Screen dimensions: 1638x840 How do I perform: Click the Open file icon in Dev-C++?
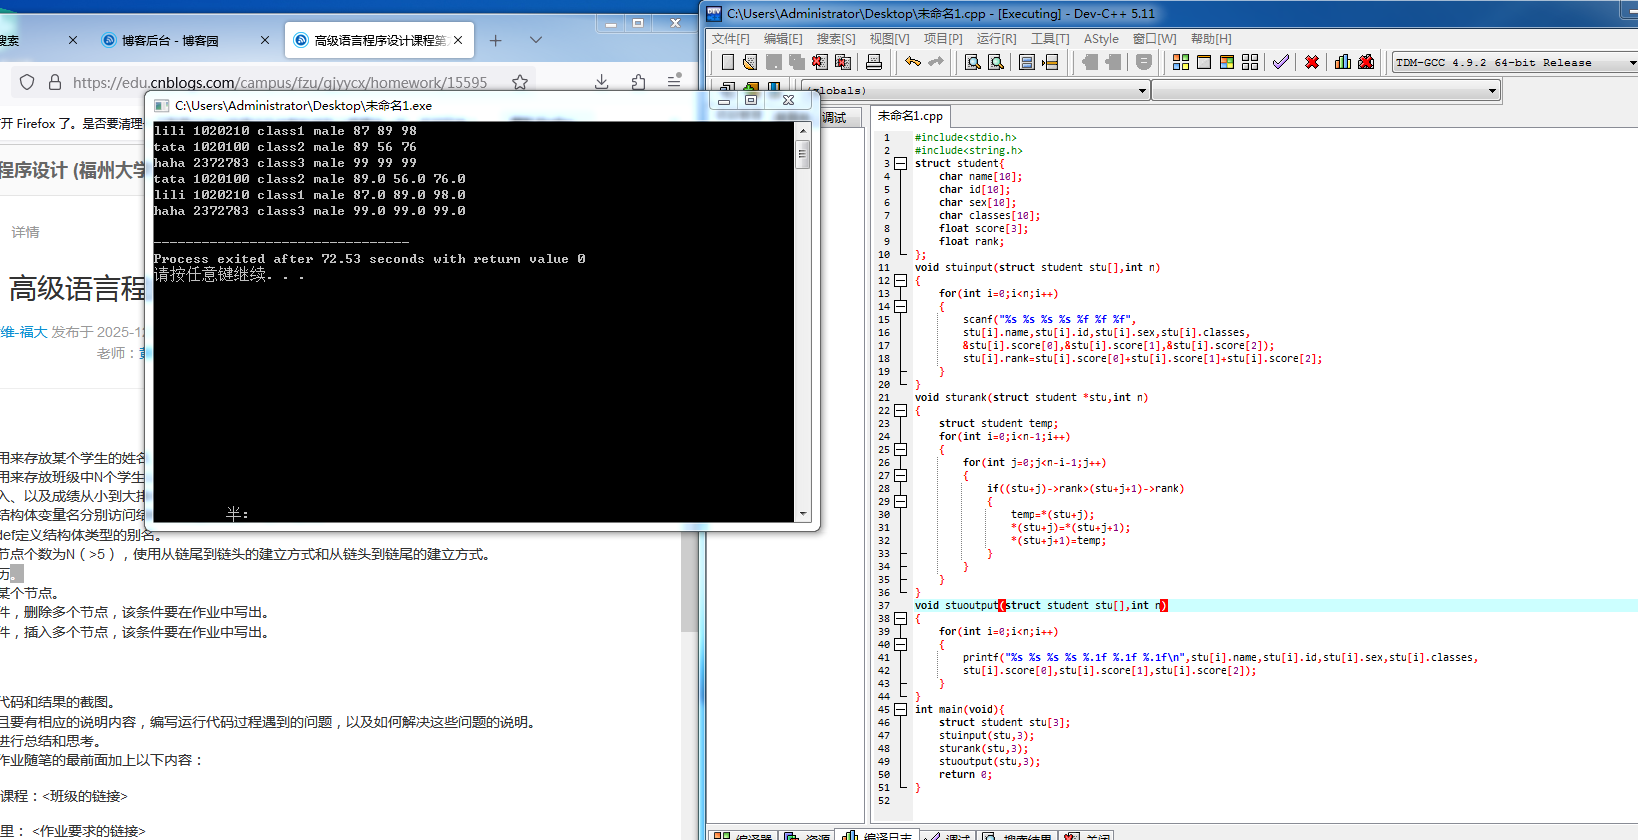[x=750, y=62]
